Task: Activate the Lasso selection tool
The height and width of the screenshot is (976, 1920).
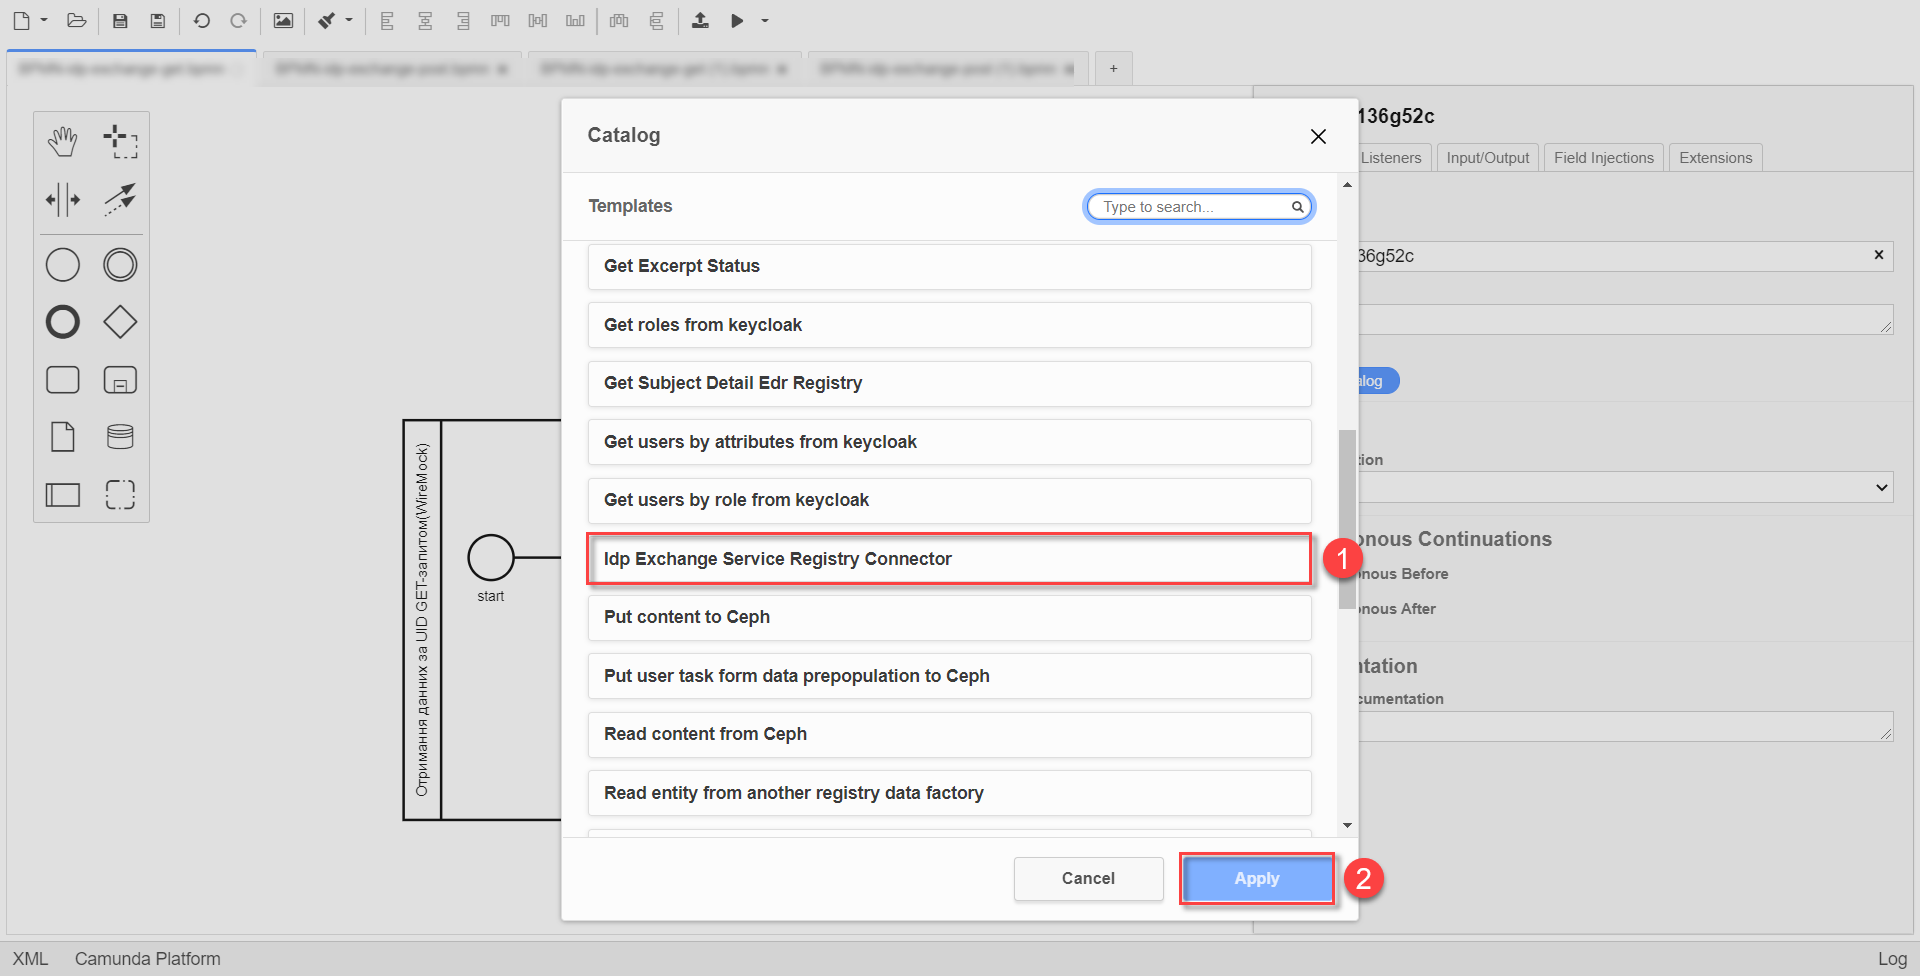Action: (120, 142)
